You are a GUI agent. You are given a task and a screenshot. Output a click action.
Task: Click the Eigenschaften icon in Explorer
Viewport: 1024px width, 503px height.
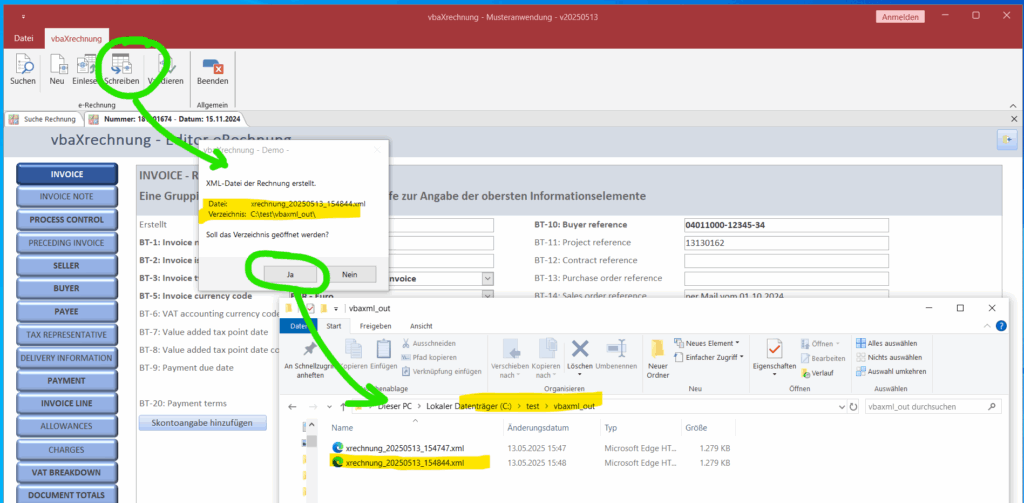775,358
